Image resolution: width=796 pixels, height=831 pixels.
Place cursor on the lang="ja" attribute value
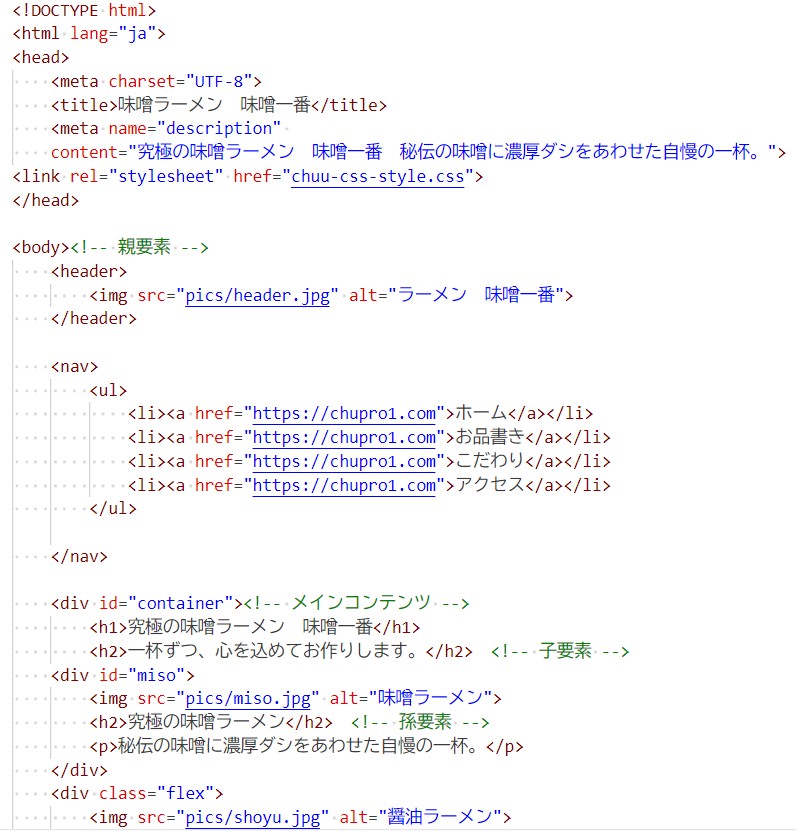(135, 33)
